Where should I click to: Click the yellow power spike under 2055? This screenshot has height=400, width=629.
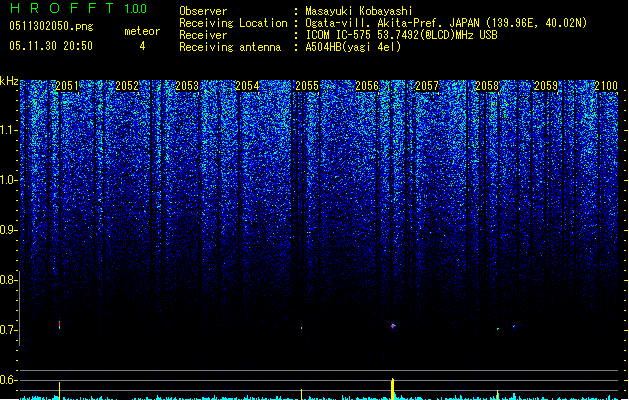[x=302, y=394]
